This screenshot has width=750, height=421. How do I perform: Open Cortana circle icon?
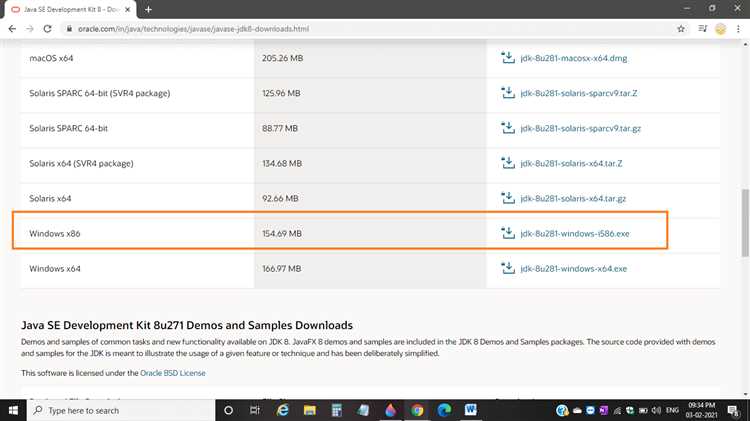point(229,410)
